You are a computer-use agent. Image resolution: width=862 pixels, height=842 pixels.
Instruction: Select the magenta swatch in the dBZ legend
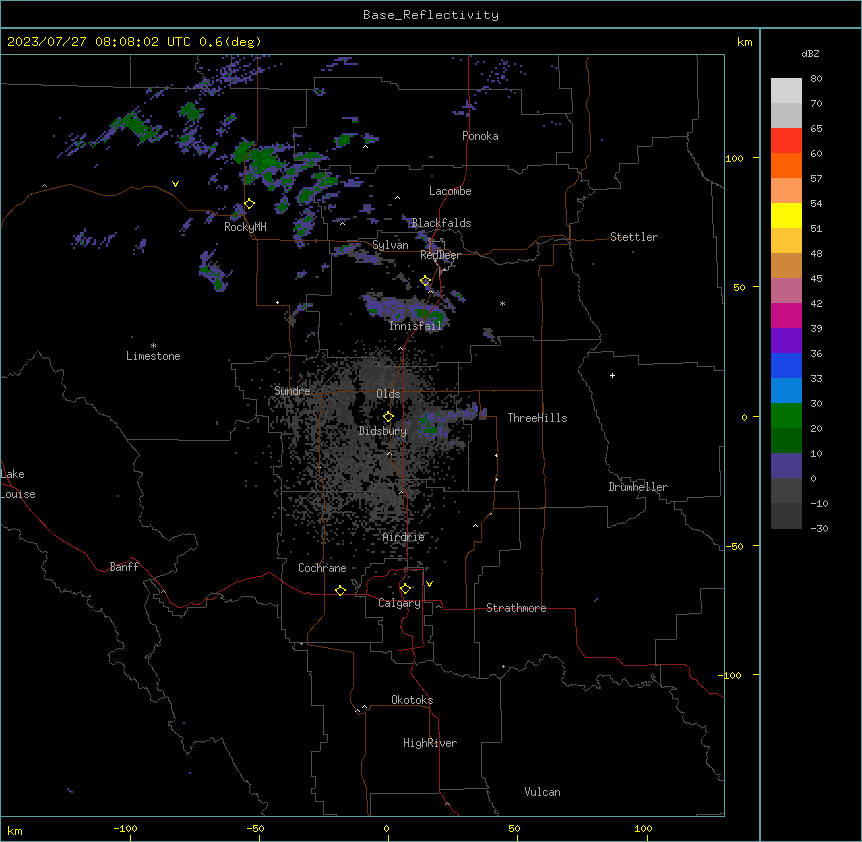786,315
